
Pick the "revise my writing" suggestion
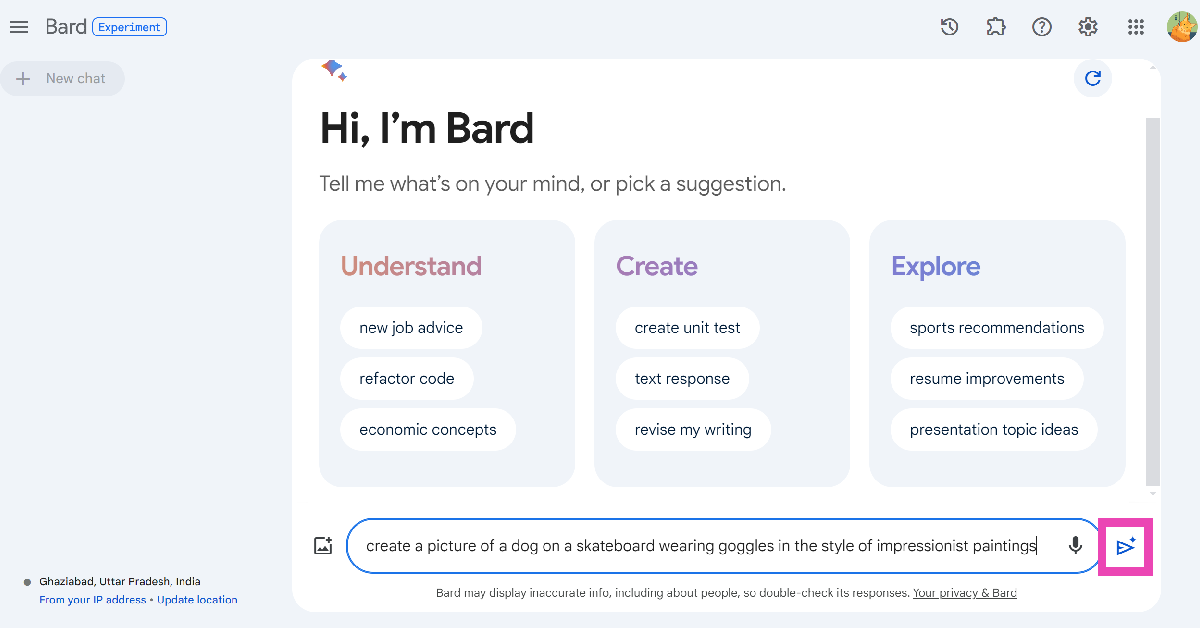[x=693, y=430]
